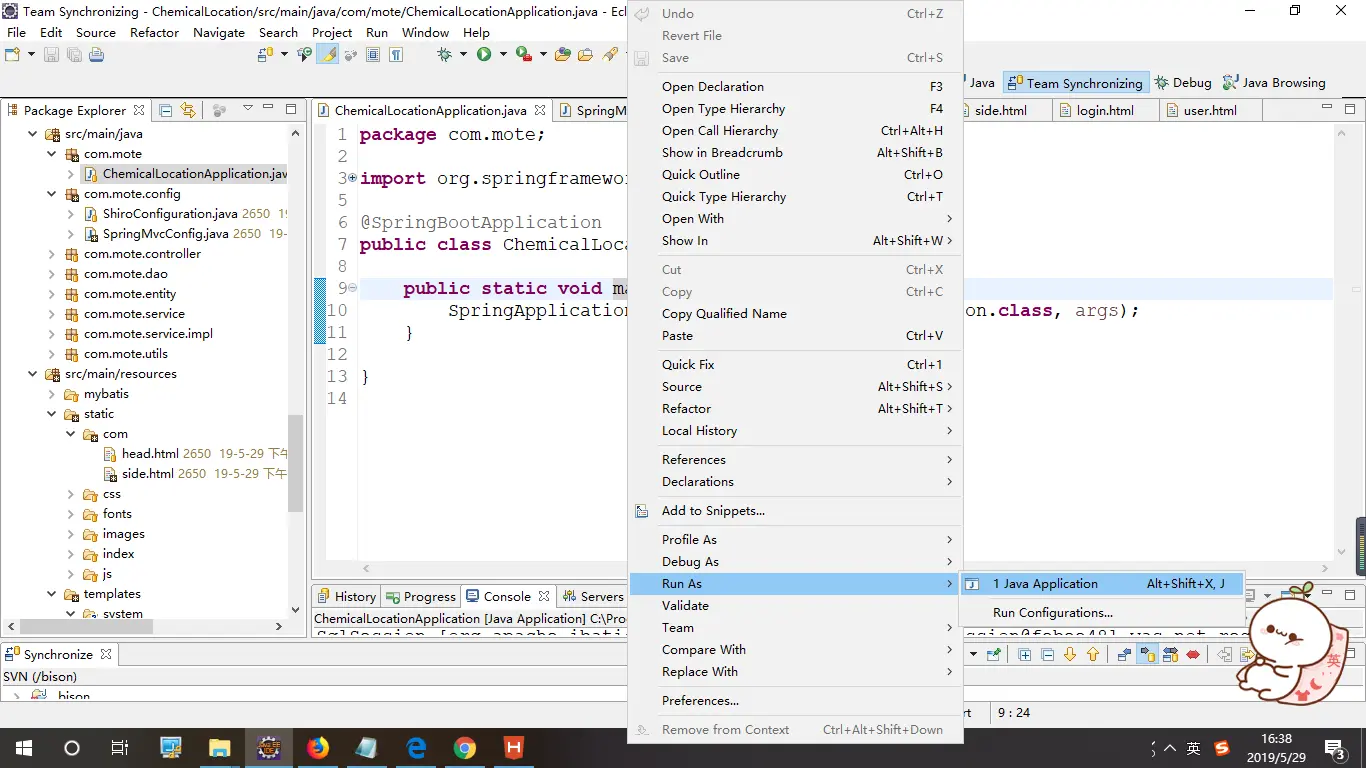Image resolution: width=1366 pixels, height=768 pixels.
Task: Collapse the com.mote.config package
Action: (x=52, y=194)
